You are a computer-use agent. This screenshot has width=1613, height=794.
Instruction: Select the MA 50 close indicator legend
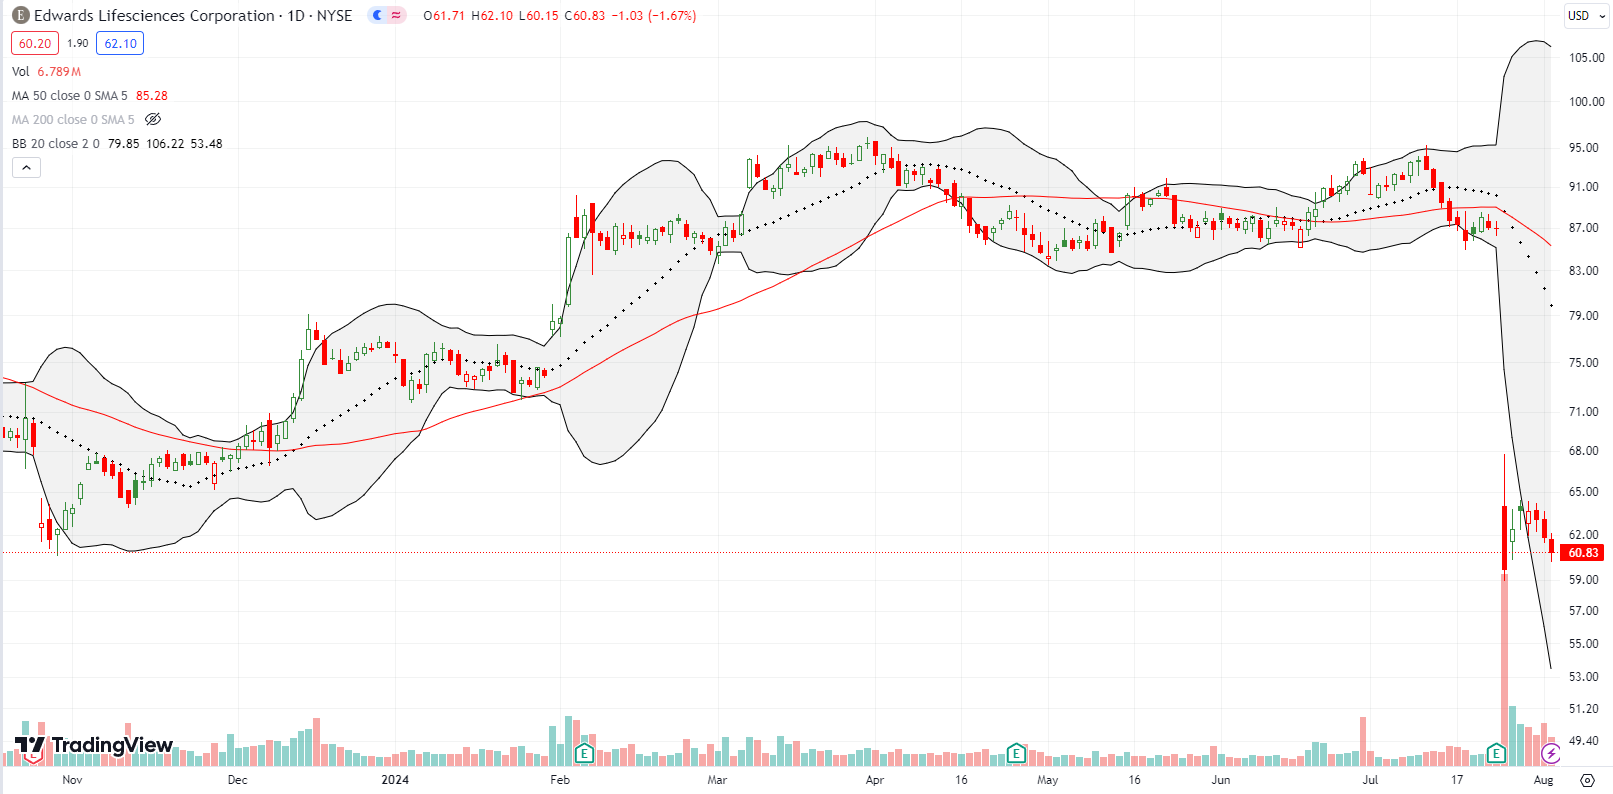tap(70, 96)
